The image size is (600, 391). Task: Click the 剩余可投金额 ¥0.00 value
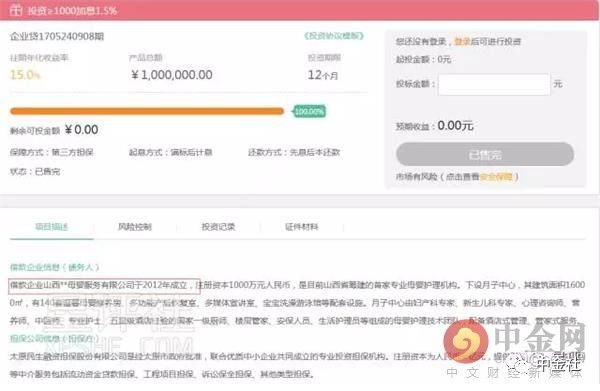81,130
